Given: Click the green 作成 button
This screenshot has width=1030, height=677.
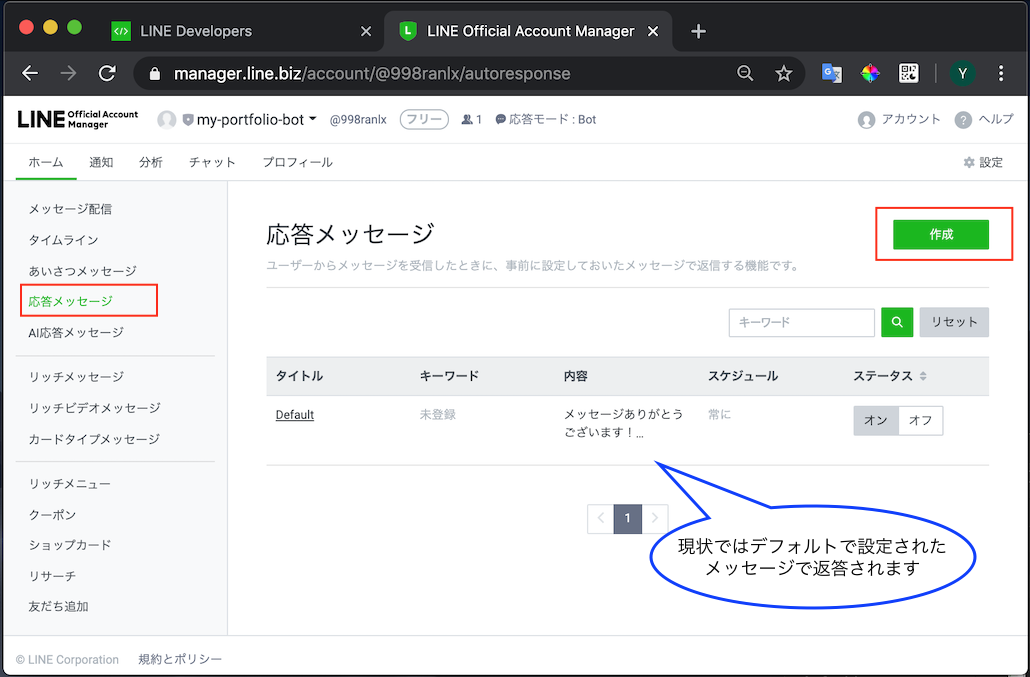Looking at the screenshot, I should click(941, 234).
